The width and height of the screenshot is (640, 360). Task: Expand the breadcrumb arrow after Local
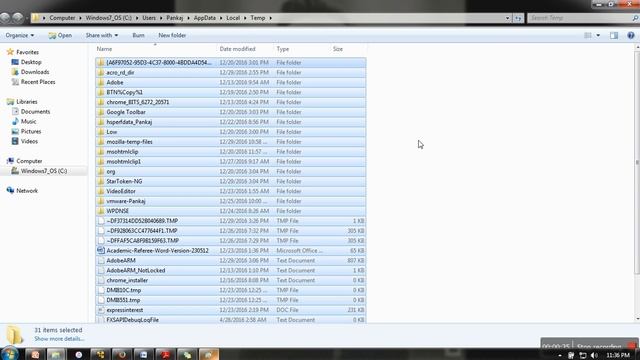(245, 18)
